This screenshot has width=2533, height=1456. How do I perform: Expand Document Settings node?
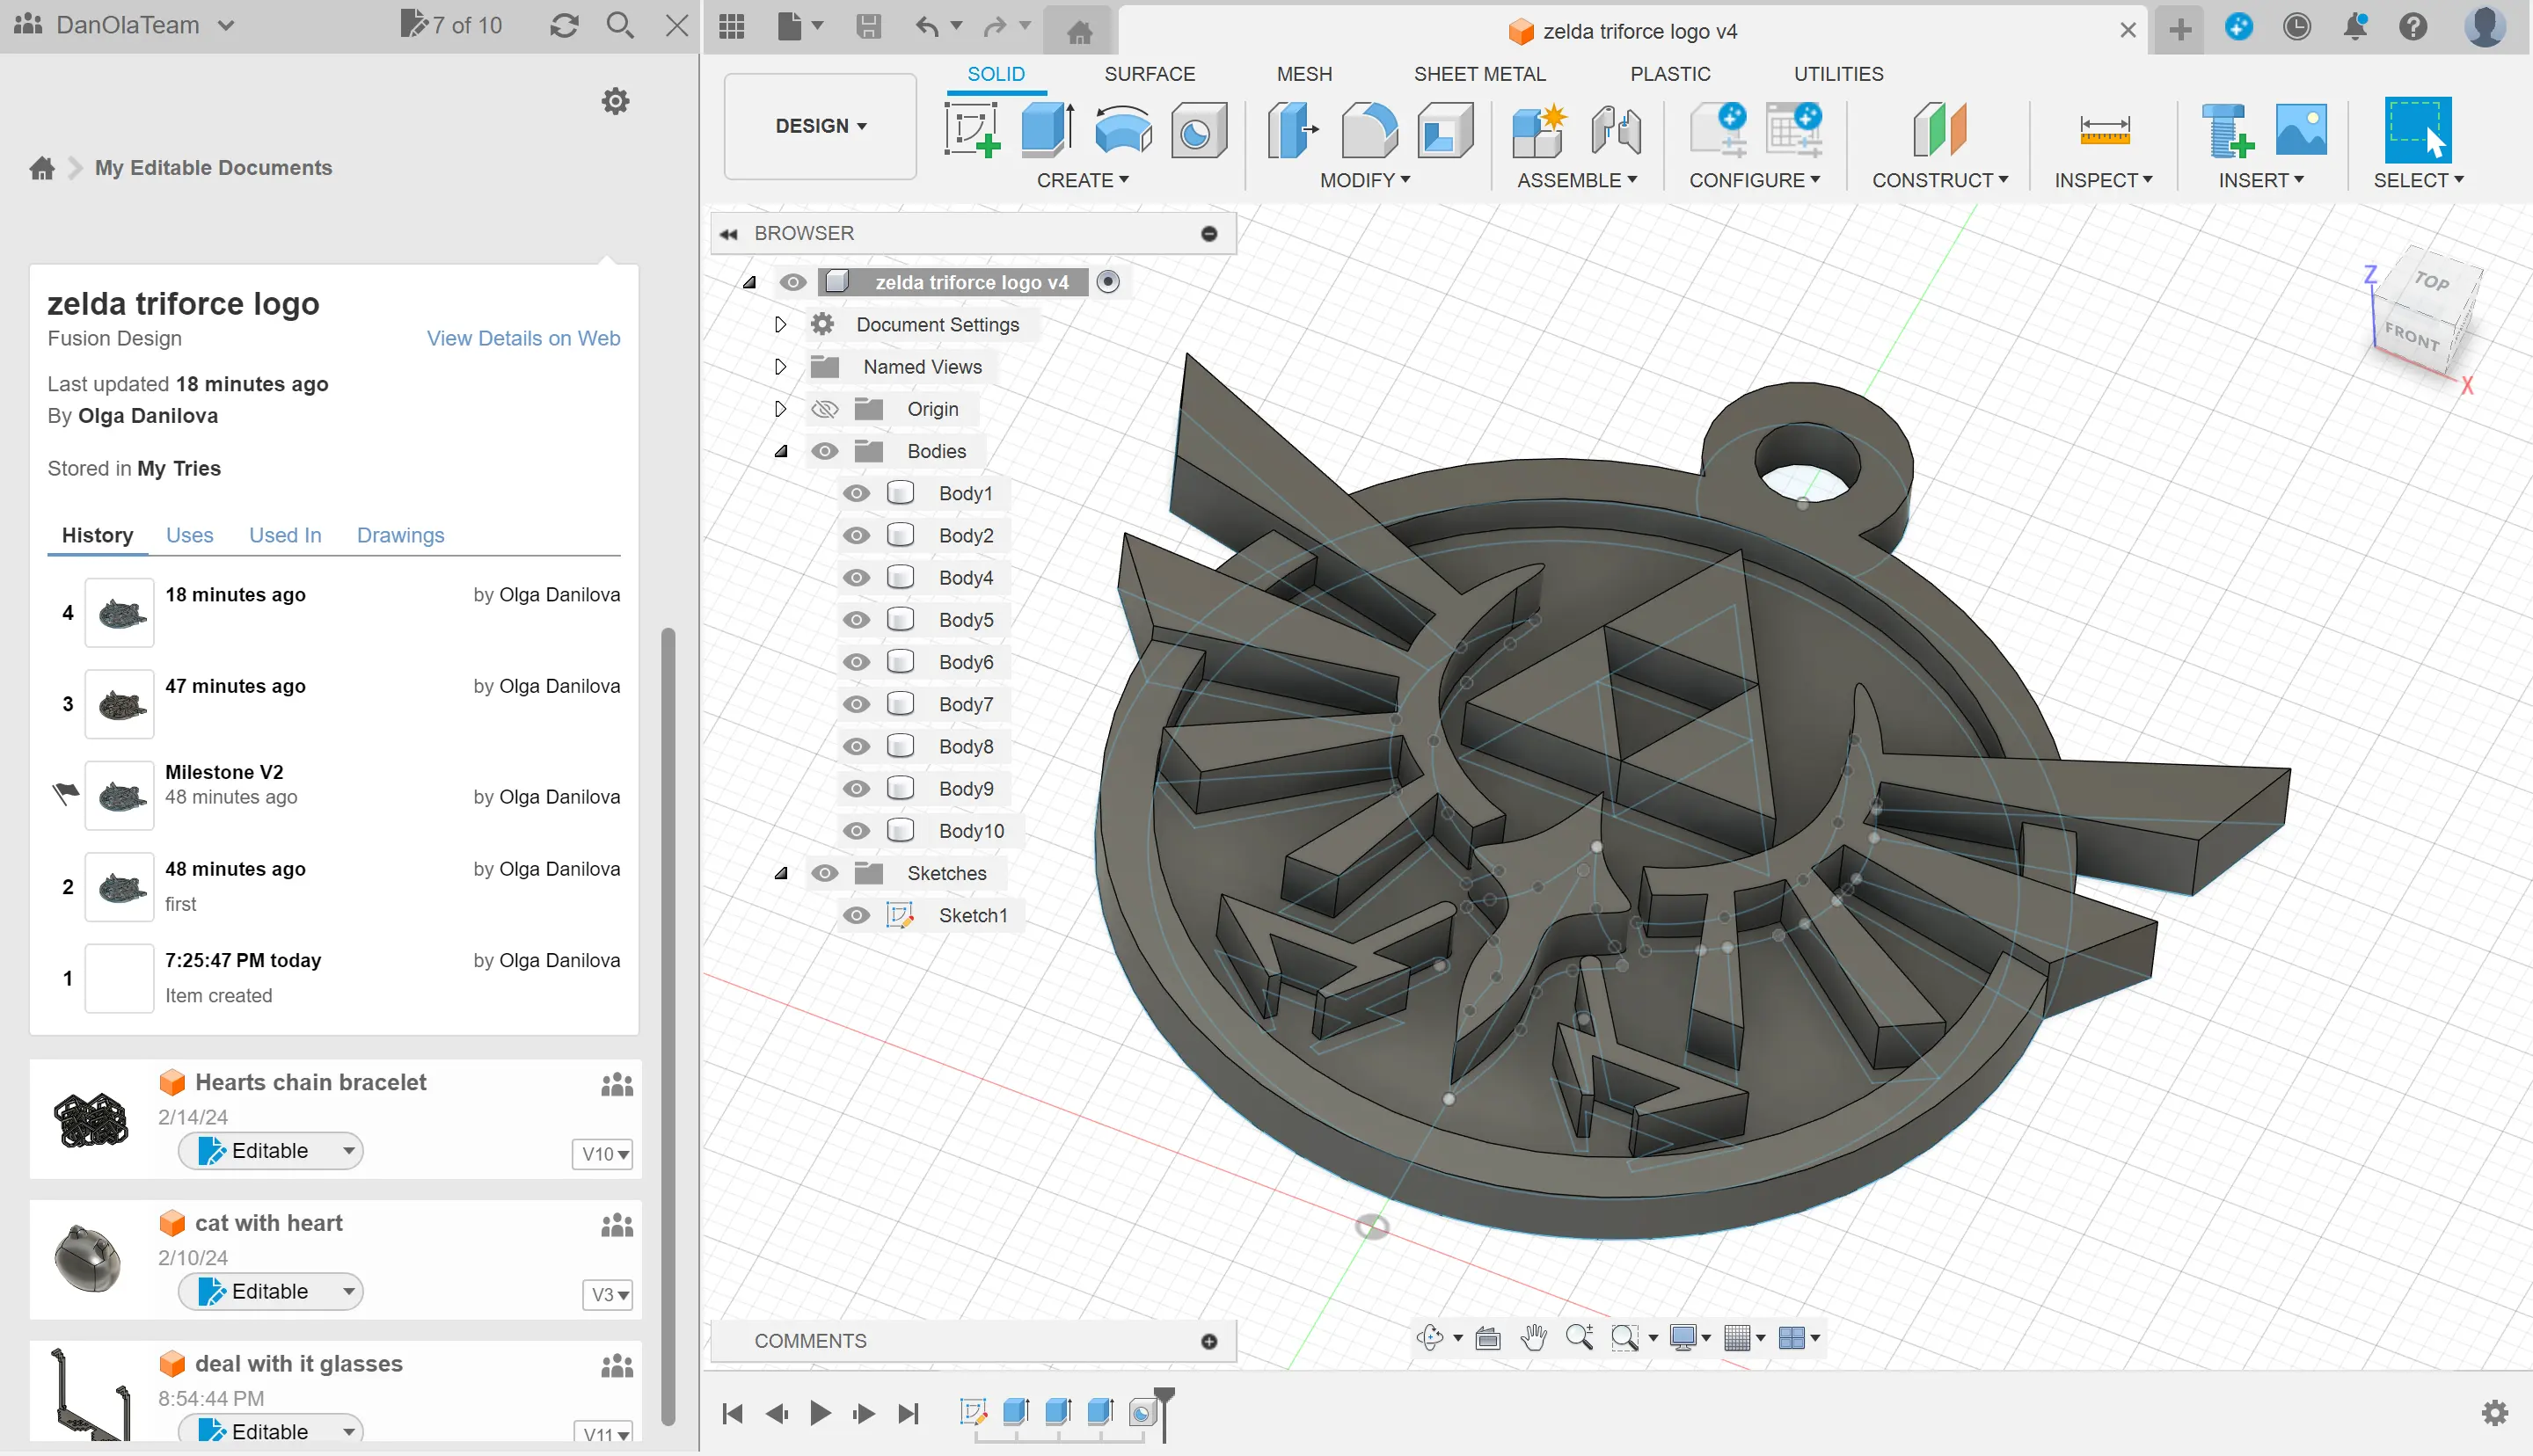(x=780, y=324)
